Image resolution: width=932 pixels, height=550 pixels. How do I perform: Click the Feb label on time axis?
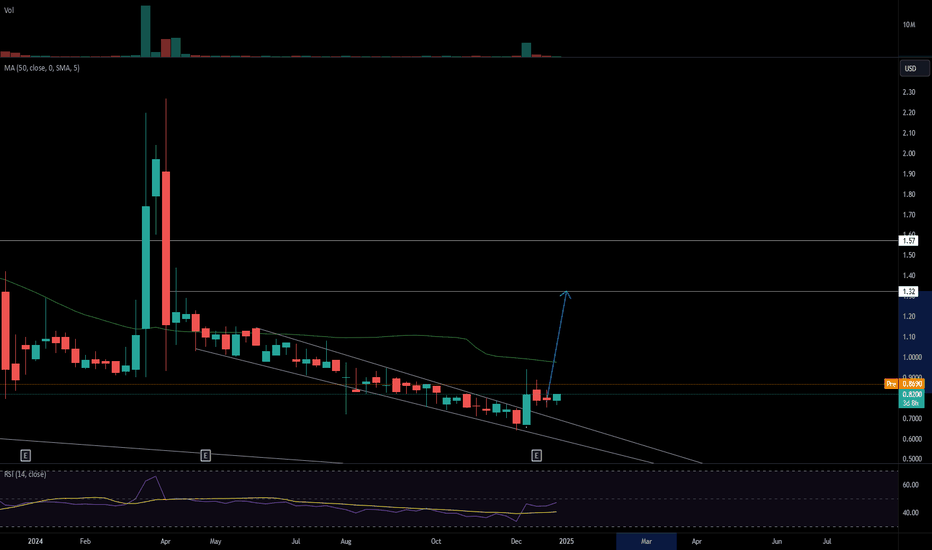coord(85,541)
